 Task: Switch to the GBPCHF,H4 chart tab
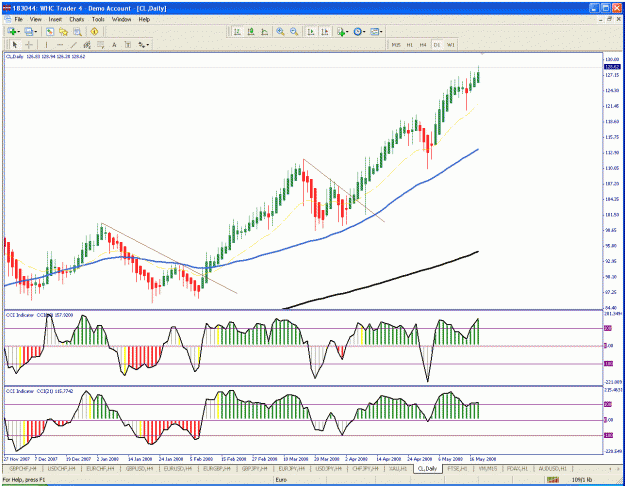(x=22, y=468)
